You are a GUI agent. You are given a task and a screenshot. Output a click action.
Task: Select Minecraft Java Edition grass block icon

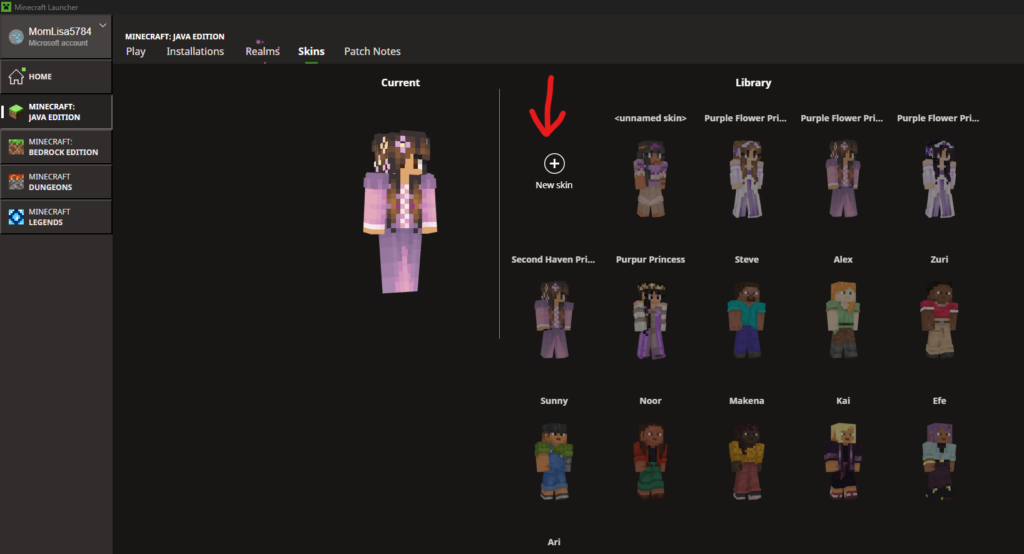[x=16, y=112]
